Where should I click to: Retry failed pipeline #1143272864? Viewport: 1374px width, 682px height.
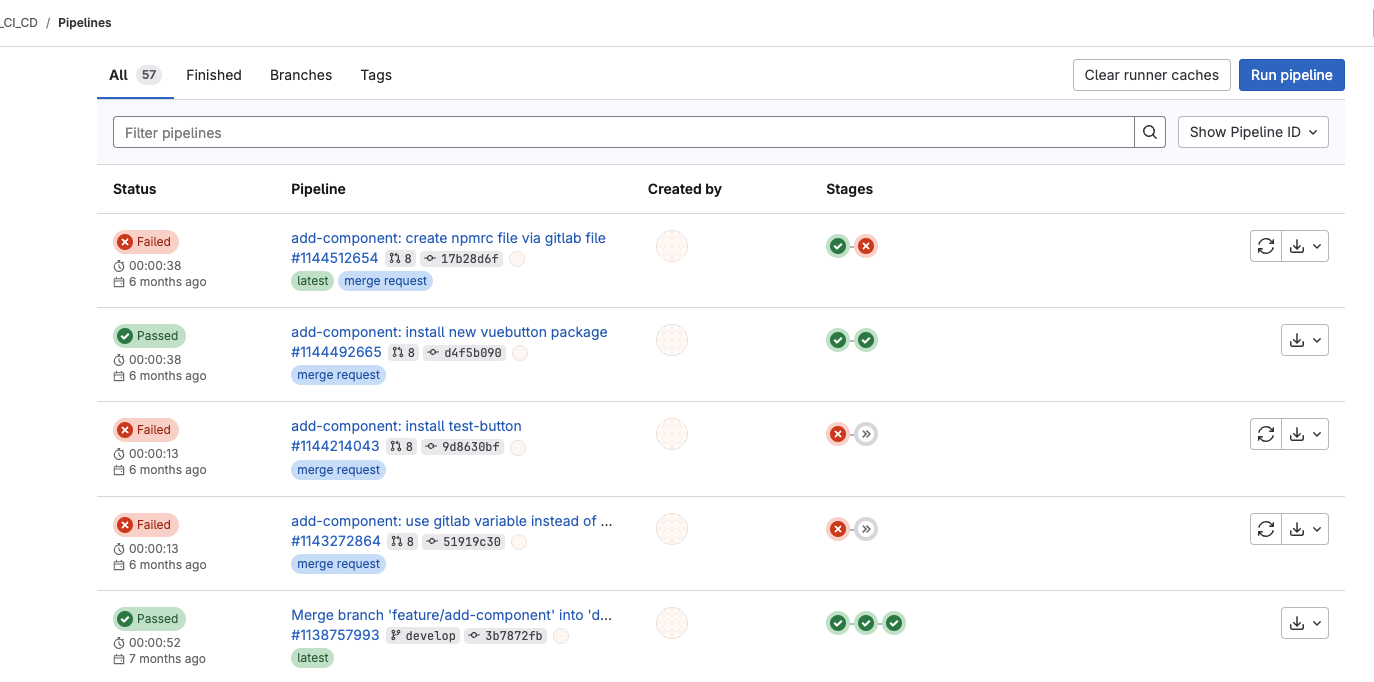click(x=1266, y=529)
